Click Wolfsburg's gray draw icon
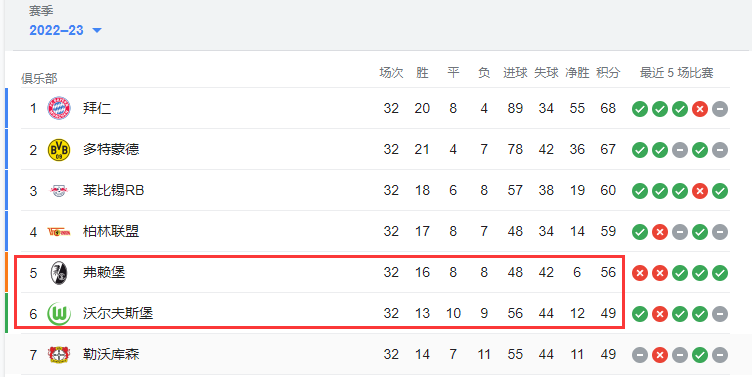 pos(720,314)
